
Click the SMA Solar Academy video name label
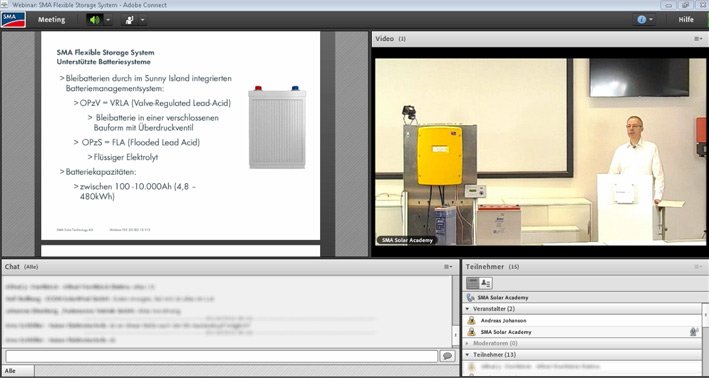click(407, 240)
